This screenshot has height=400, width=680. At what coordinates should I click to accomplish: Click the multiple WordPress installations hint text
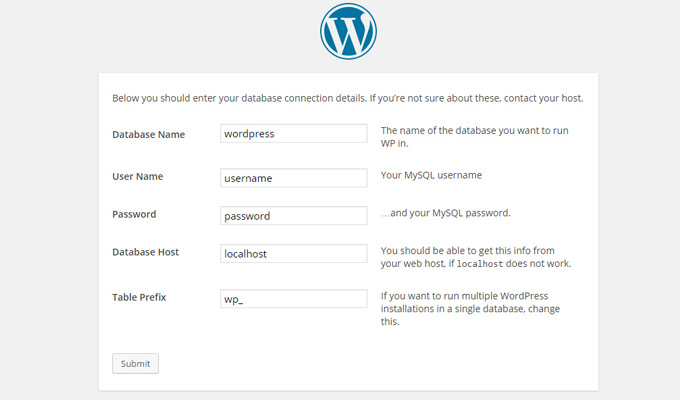(470, 308)
